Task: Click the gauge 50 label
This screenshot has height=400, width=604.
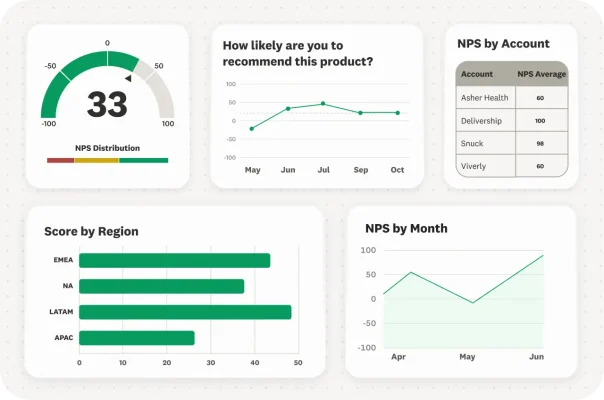Action: pyautogui.click(x=159, y=66)
